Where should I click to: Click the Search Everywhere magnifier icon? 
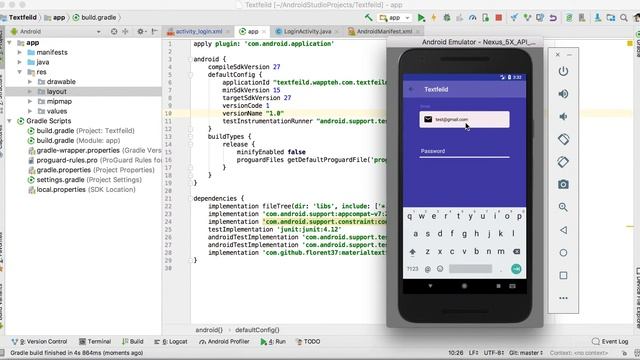coord(624,18)
